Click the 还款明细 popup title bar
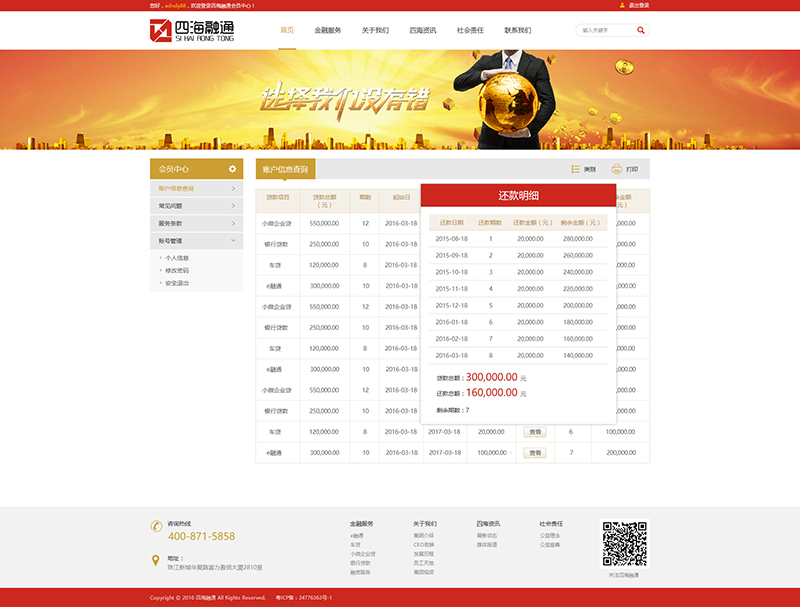The image size is (800, 607). click(x=518, y=195)
